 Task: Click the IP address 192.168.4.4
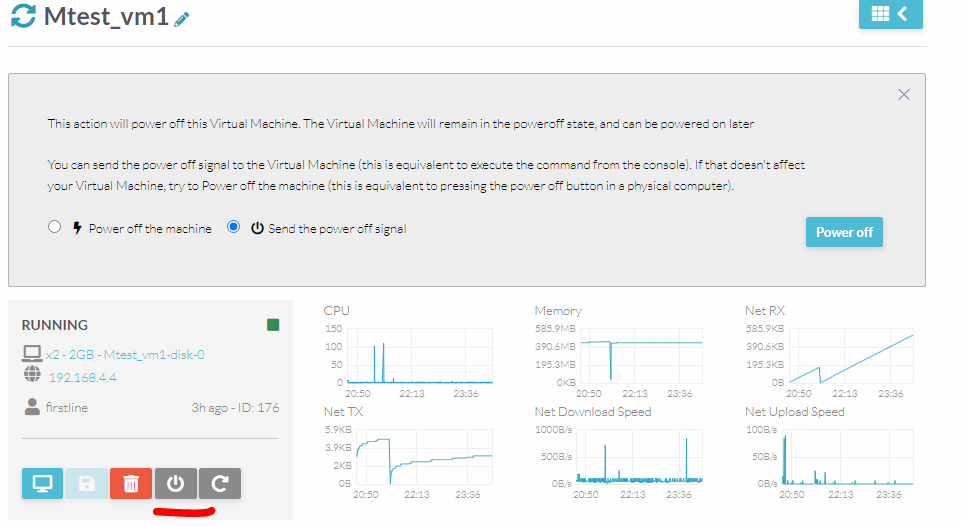pos(82,378)
